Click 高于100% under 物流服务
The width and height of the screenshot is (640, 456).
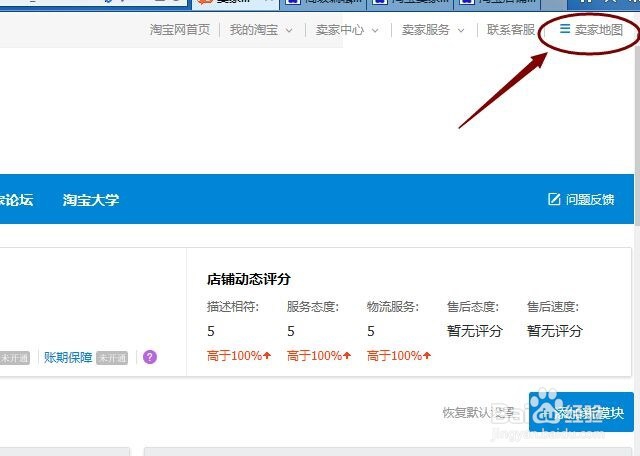pos(399,356)
